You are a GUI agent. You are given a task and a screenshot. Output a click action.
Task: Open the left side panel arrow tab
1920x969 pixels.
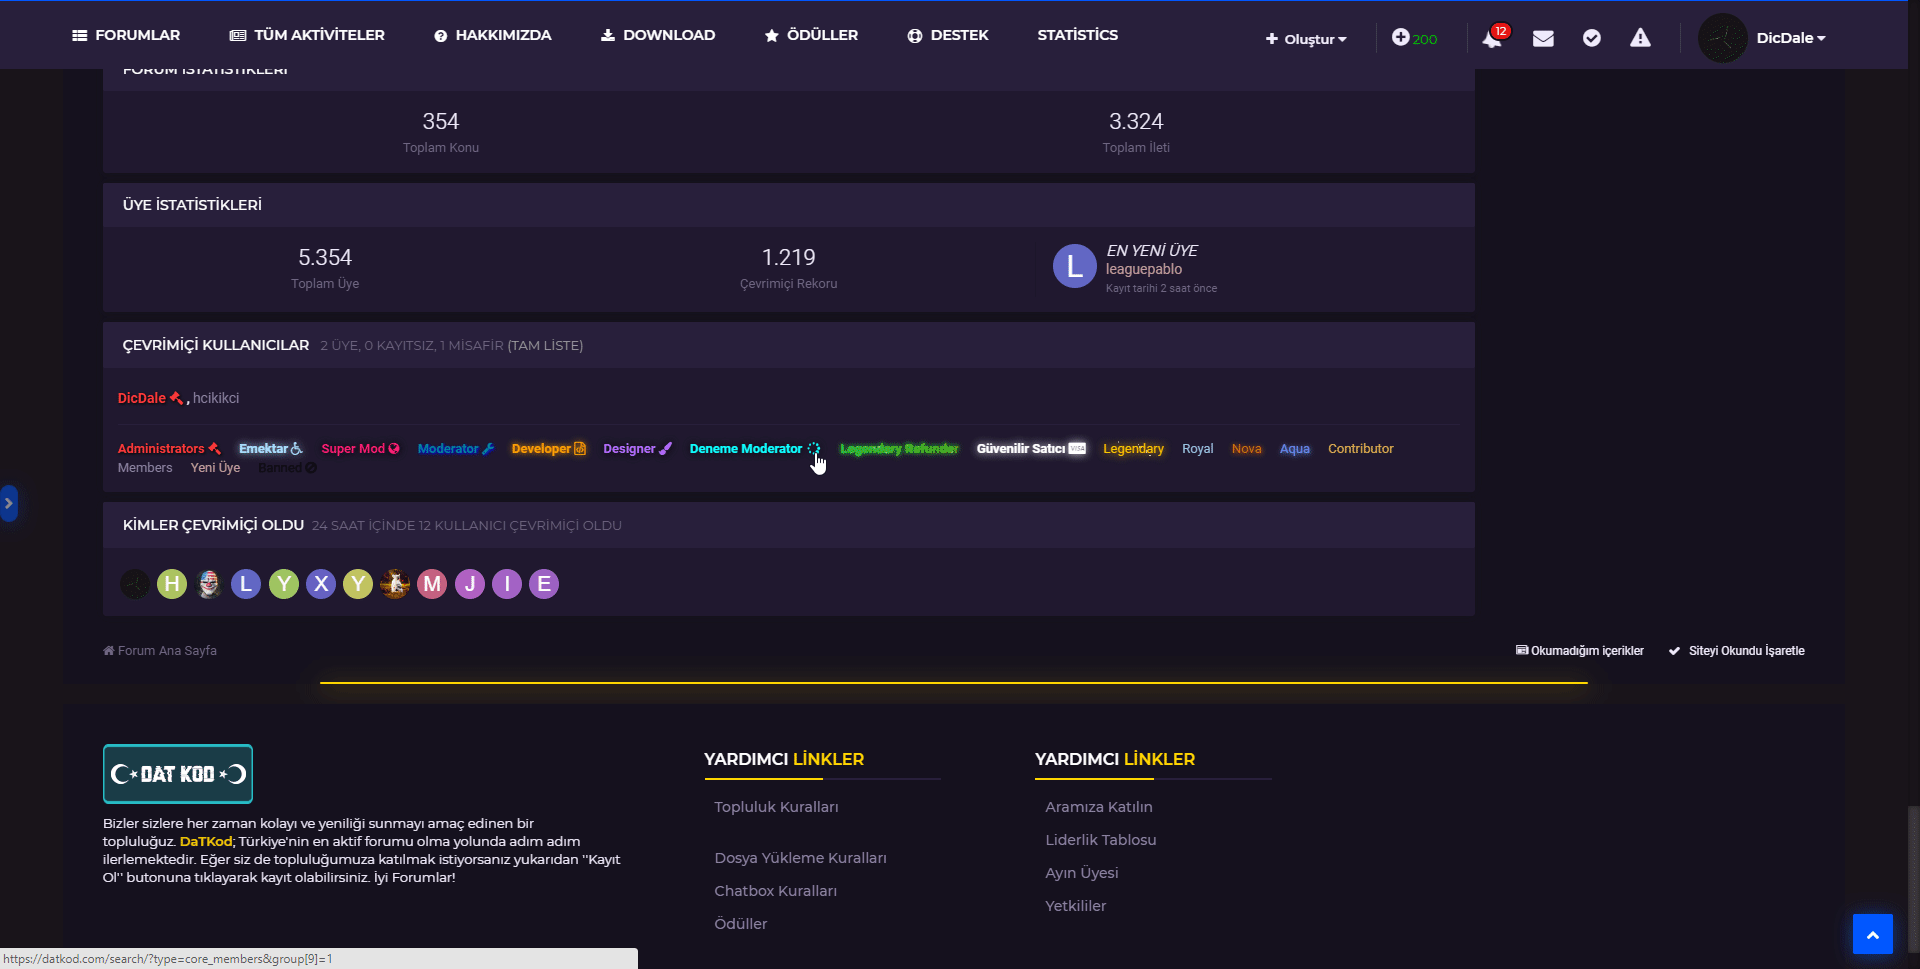pyautogui.click(x=9, y=503)
